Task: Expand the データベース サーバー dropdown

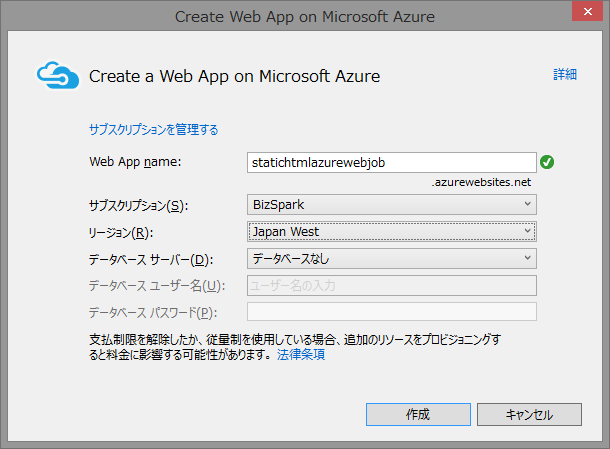Action: point(391,258)
